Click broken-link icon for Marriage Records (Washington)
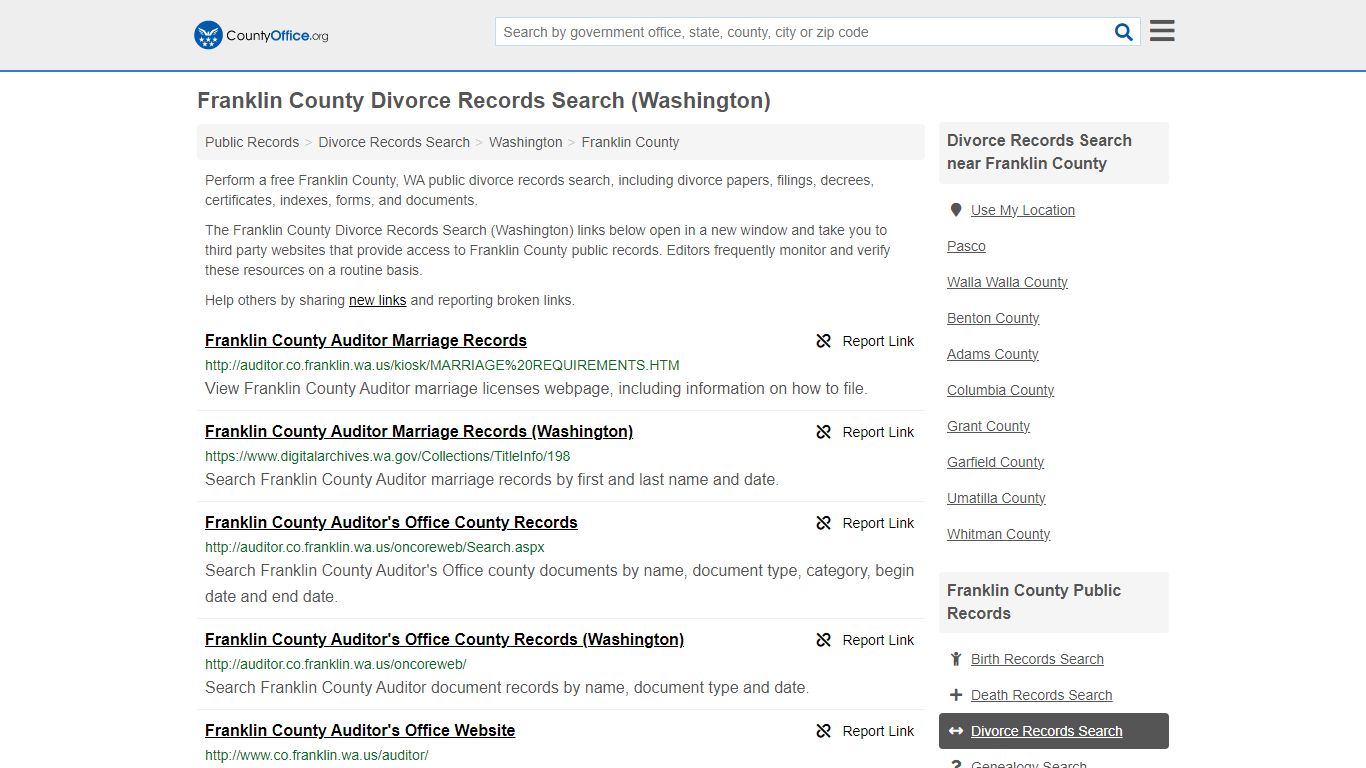Image resolution: width=1366 pixels, height=768 pixels. click(x=824, y=432)
